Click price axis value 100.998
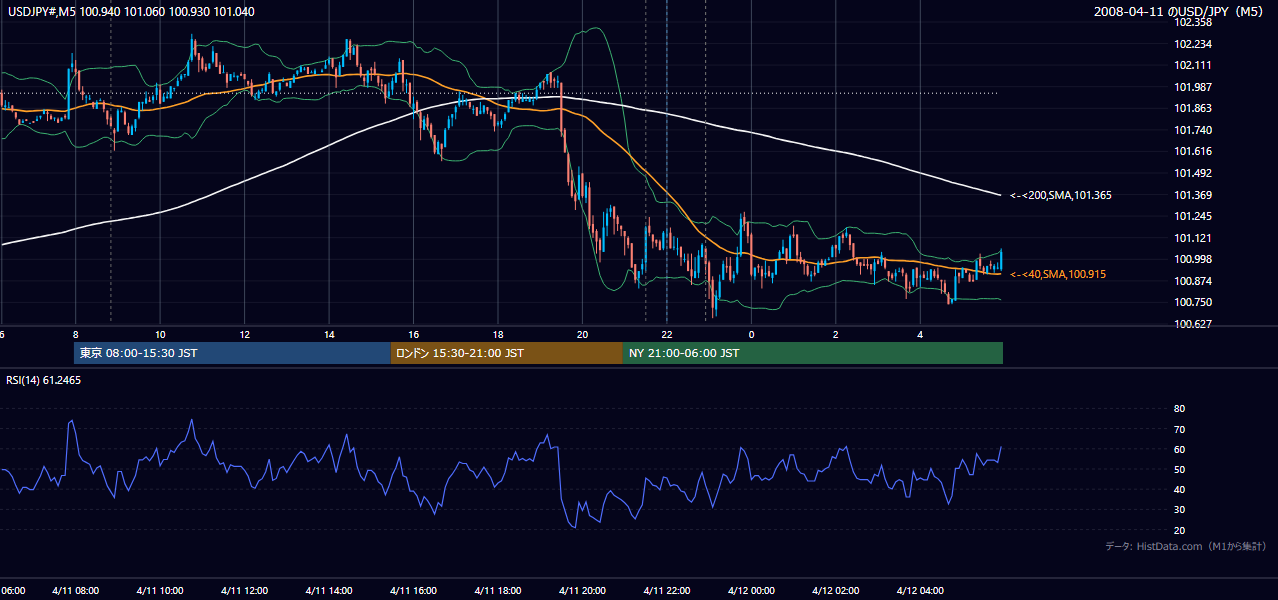Image resolution: width=1278 pixels, height=600 pixels. pos(1193,259)
